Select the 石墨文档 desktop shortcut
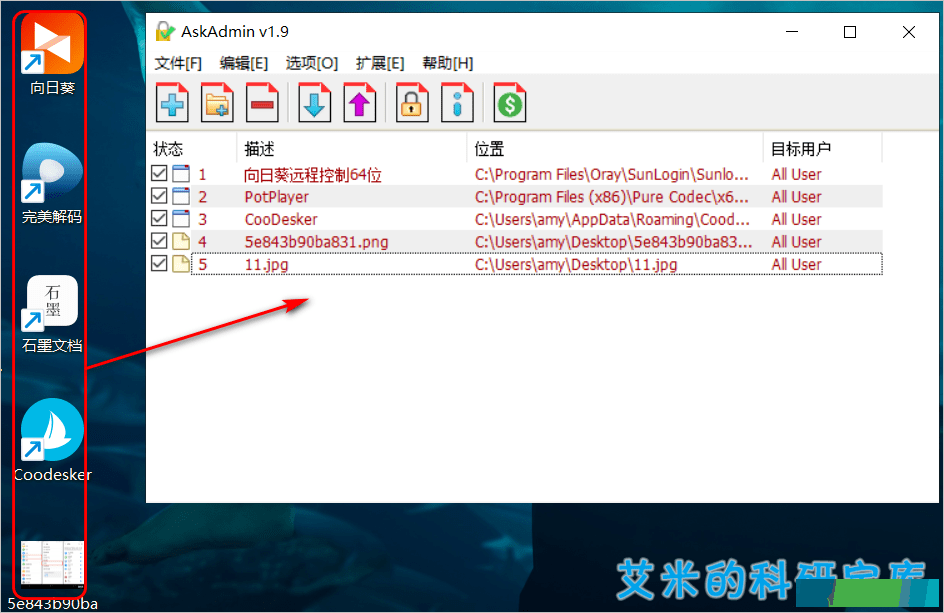This screenshot has height=613, width=944. coord(52,314)
